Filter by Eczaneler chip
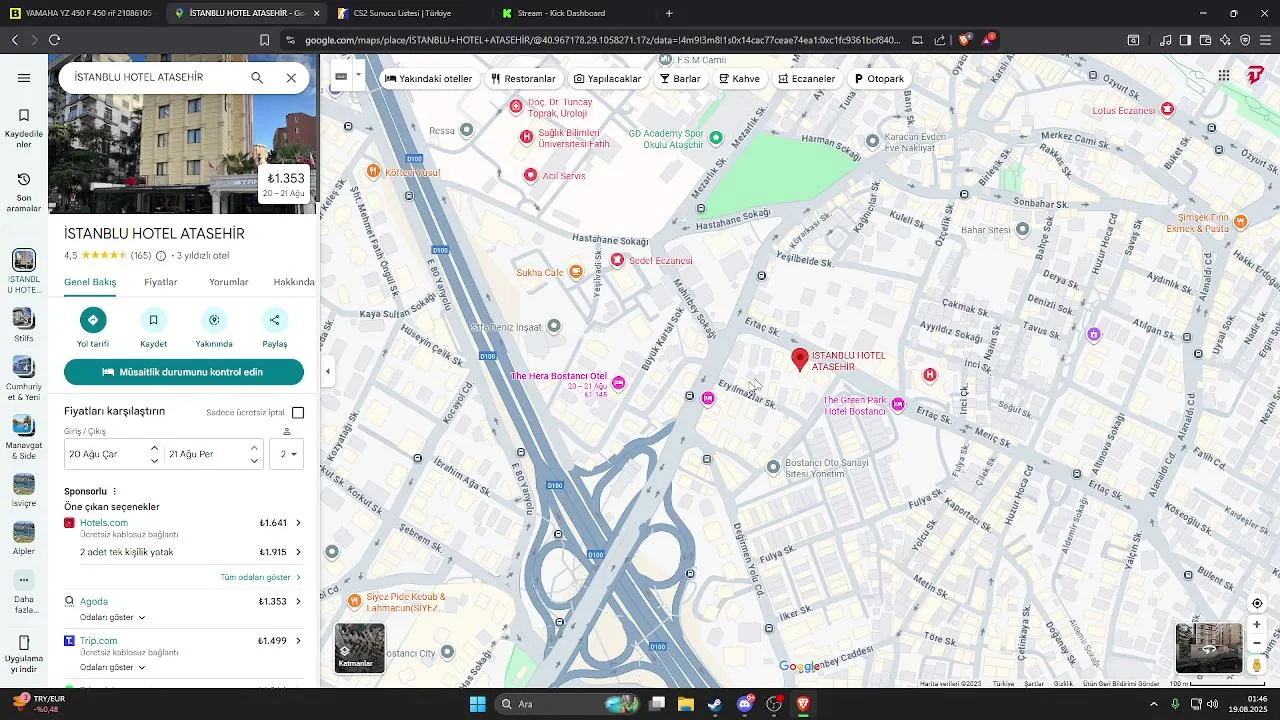The image size is (1280, 720). [x=807, y=79]
